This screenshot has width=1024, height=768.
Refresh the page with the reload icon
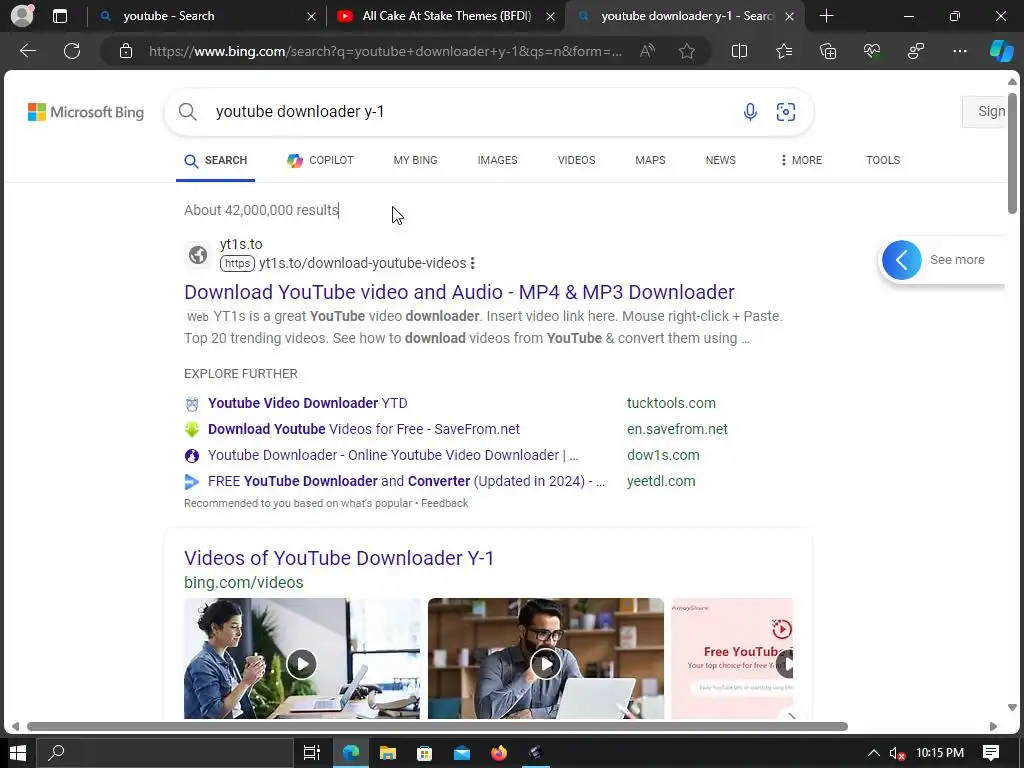click(72, 51)
